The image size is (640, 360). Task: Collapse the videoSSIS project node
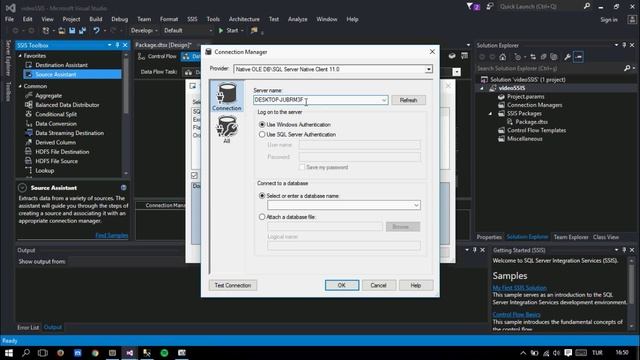[x=482, y=88]
